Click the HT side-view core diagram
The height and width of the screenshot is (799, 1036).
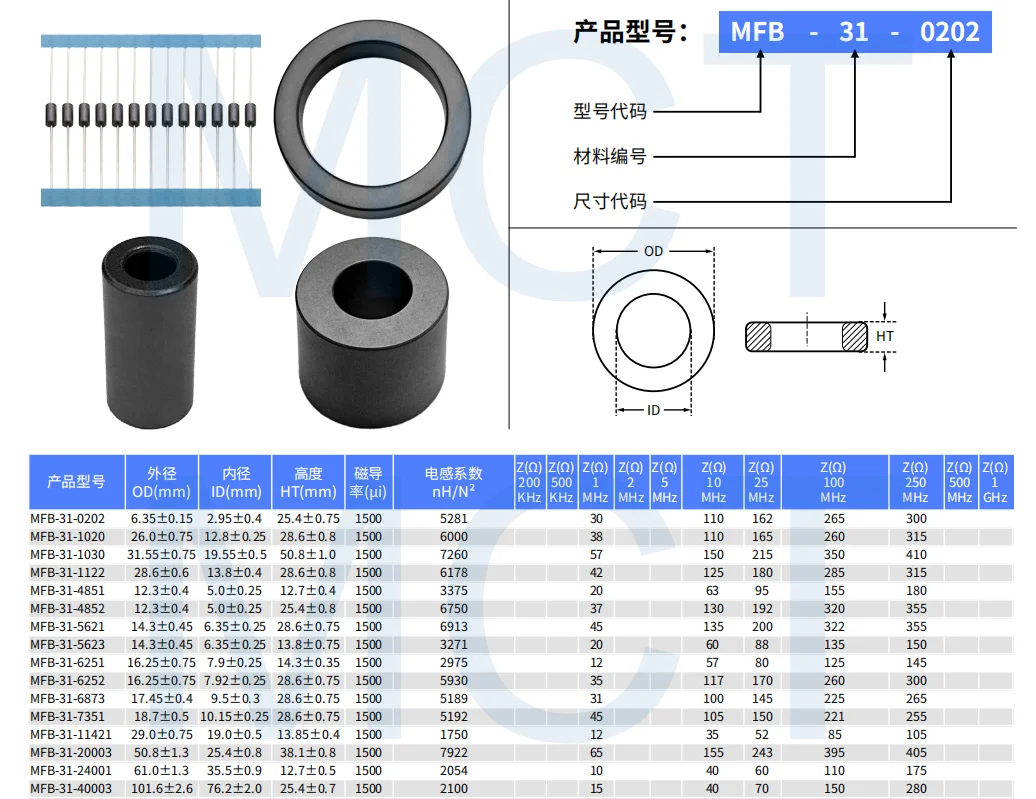[805, 335]
